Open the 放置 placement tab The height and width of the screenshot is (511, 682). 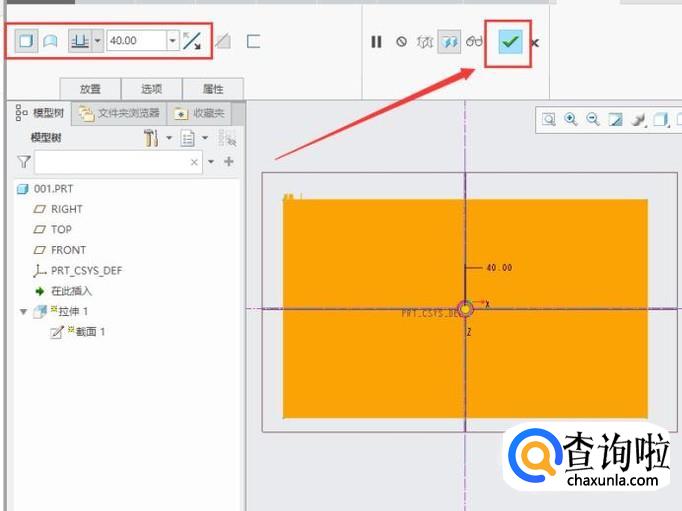tap(90, 89)
